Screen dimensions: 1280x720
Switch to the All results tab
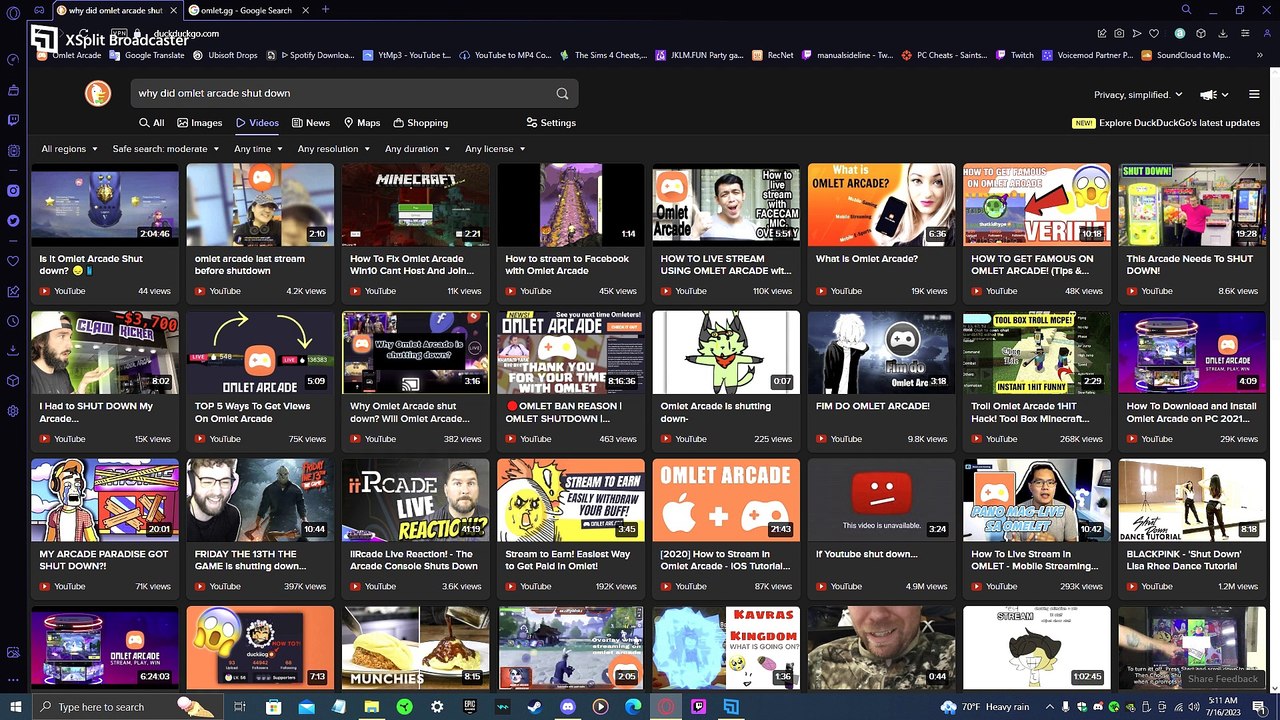click(152, 123)
